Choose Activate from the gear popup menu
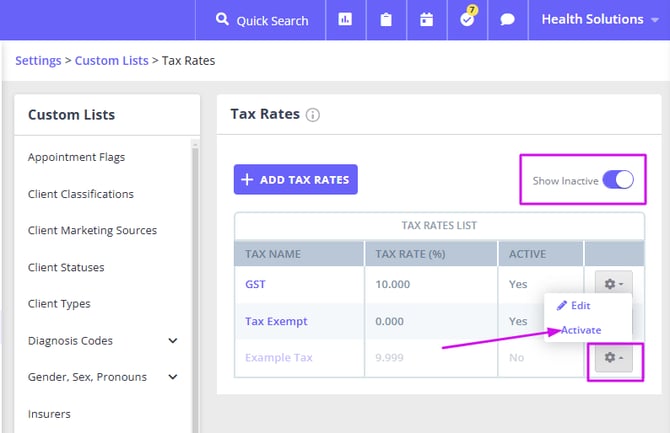The height and width of the screenshot is (433, 670). [581, 330]
